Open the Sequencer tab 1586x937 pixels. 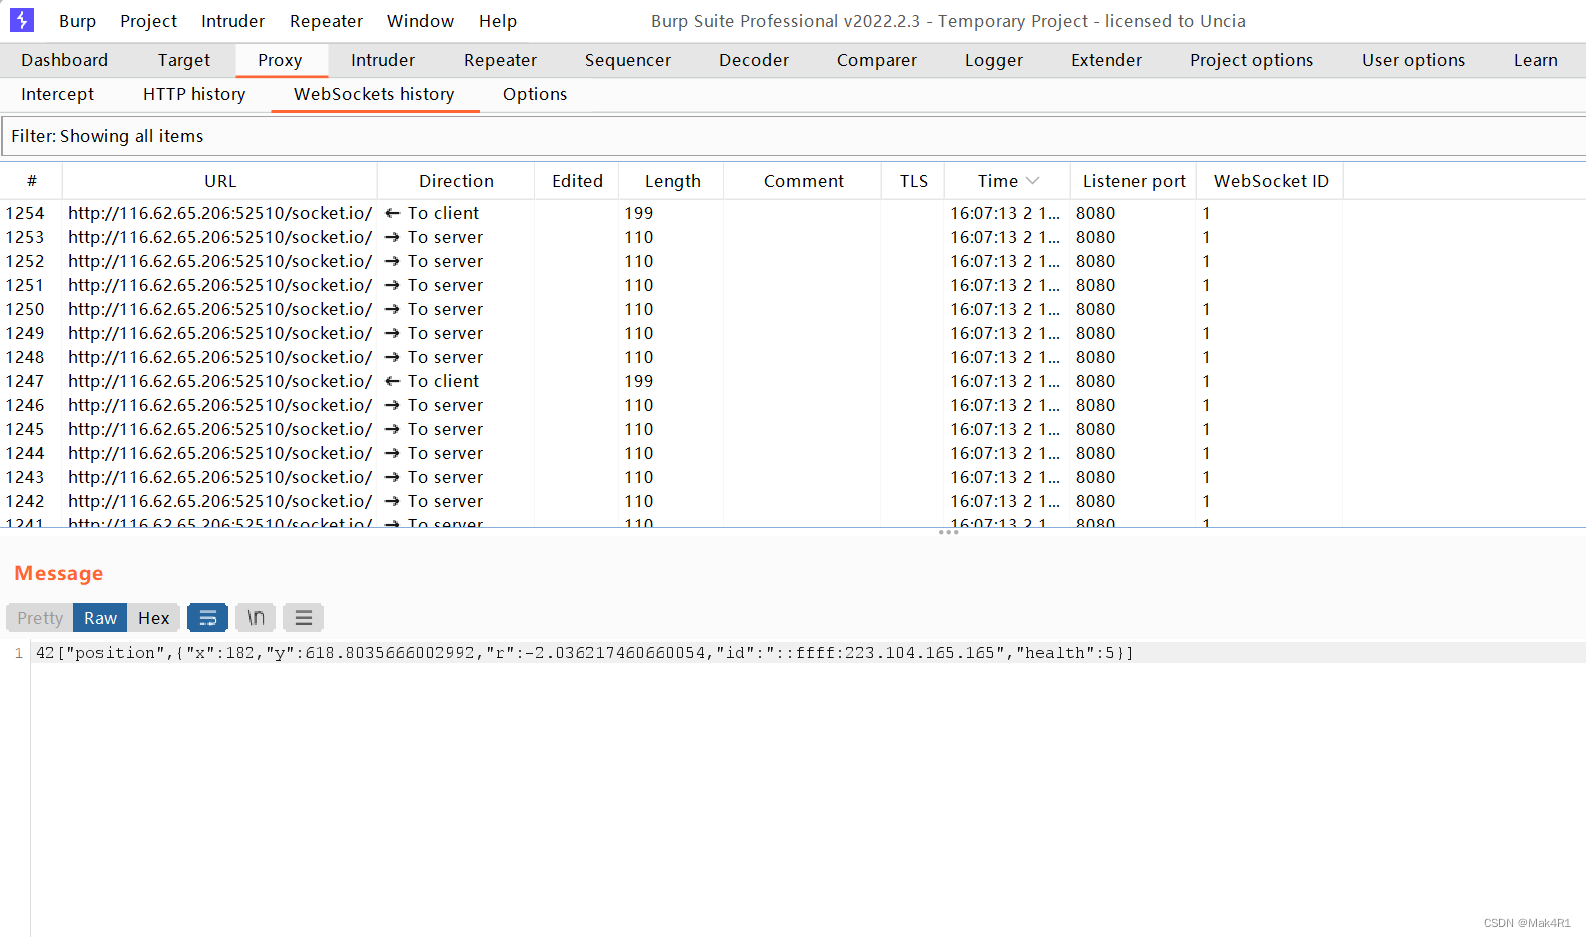[x=628, y=60]
